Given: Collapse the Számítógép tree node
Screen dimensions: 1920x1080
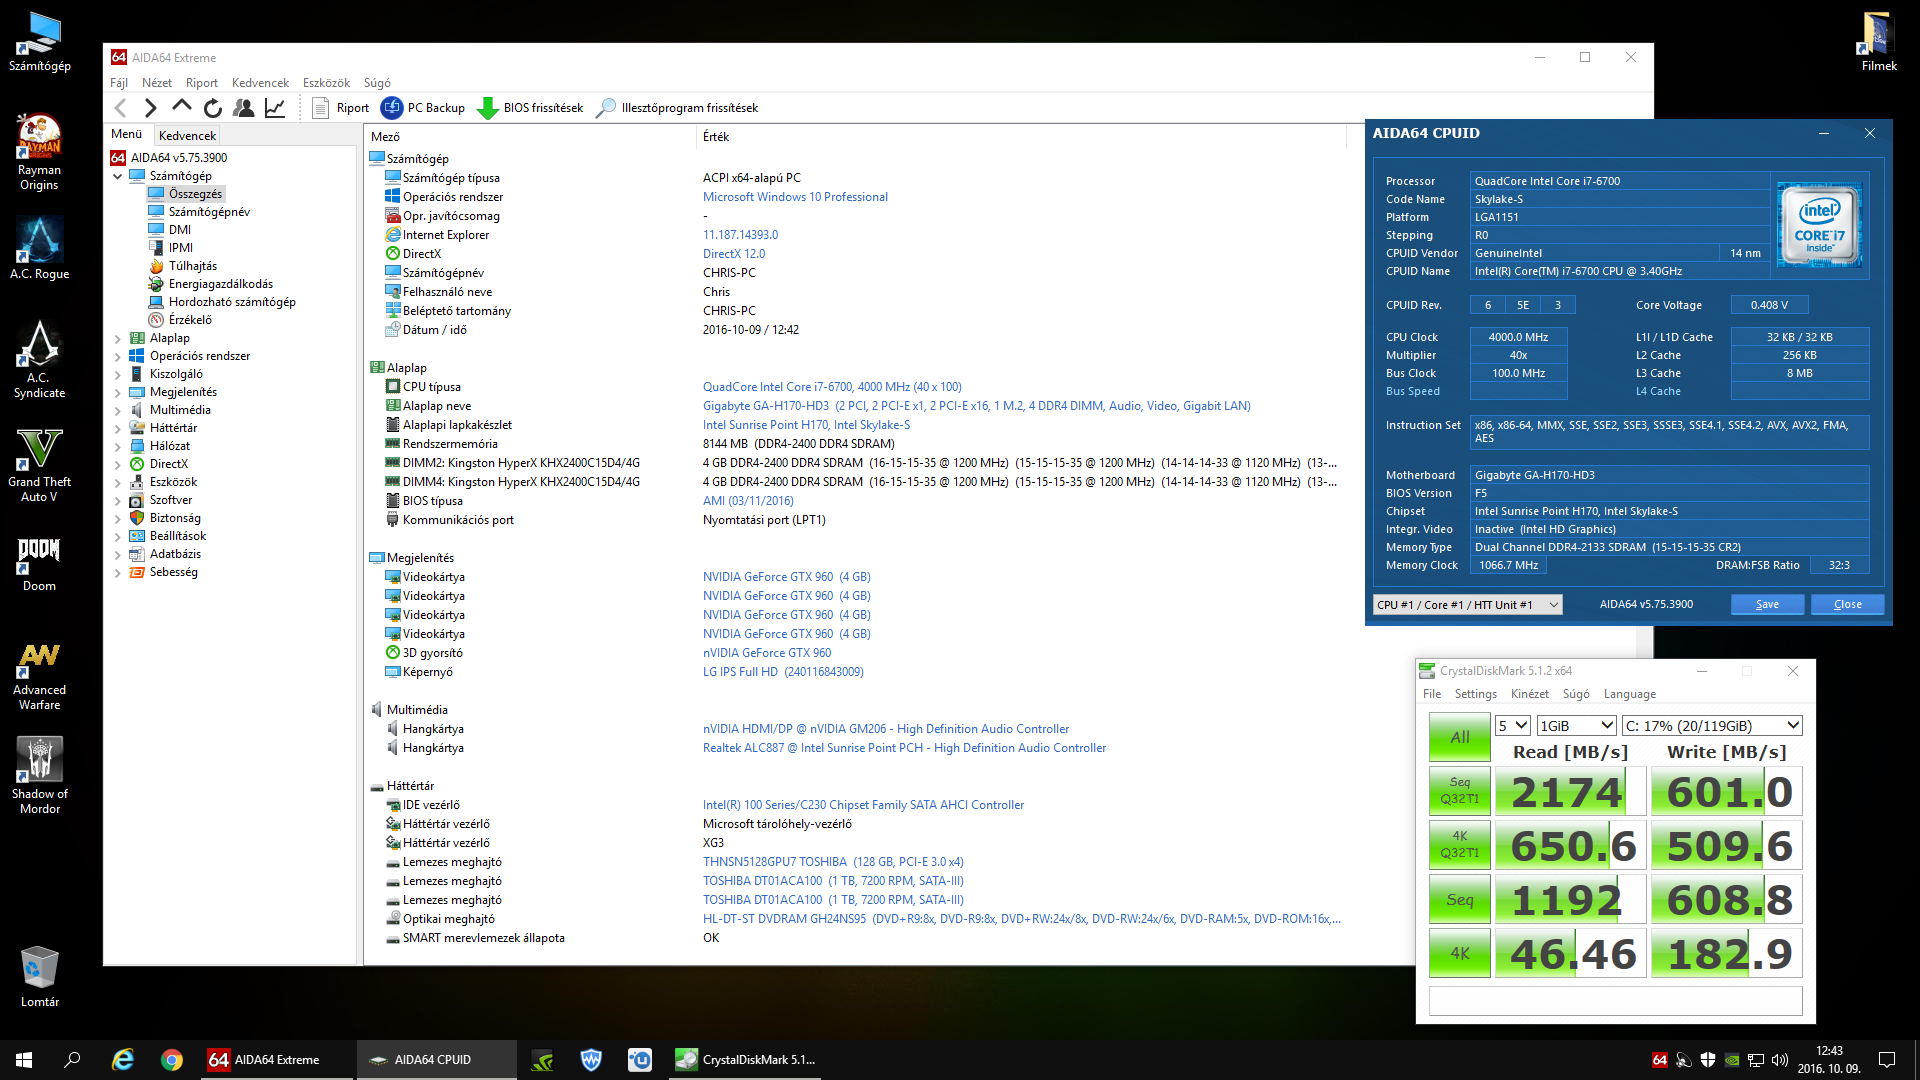Looking at the screenshot, I should pyautogui.click(x=118, y=176).
